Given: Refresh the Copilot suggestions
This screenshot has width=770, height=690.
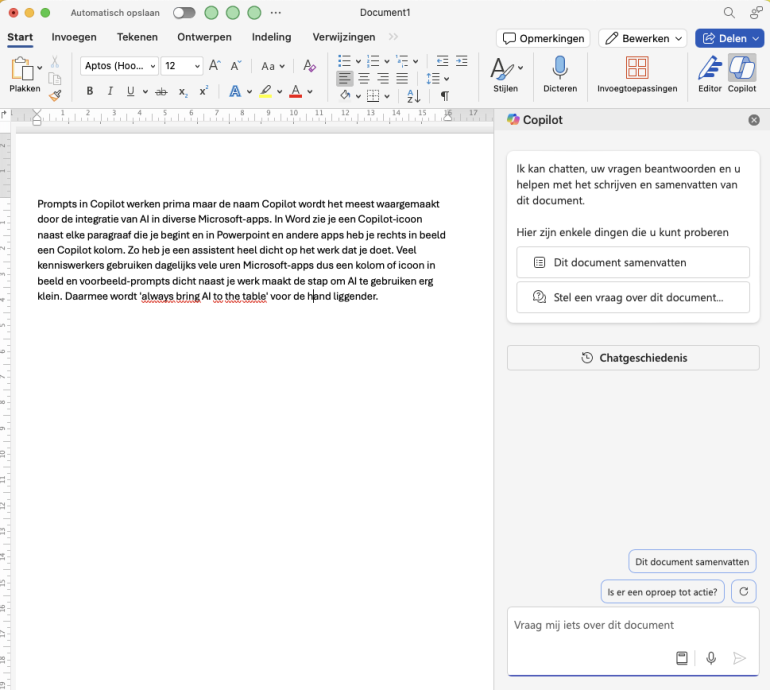Looking at the screenshot, I should 743,591.
